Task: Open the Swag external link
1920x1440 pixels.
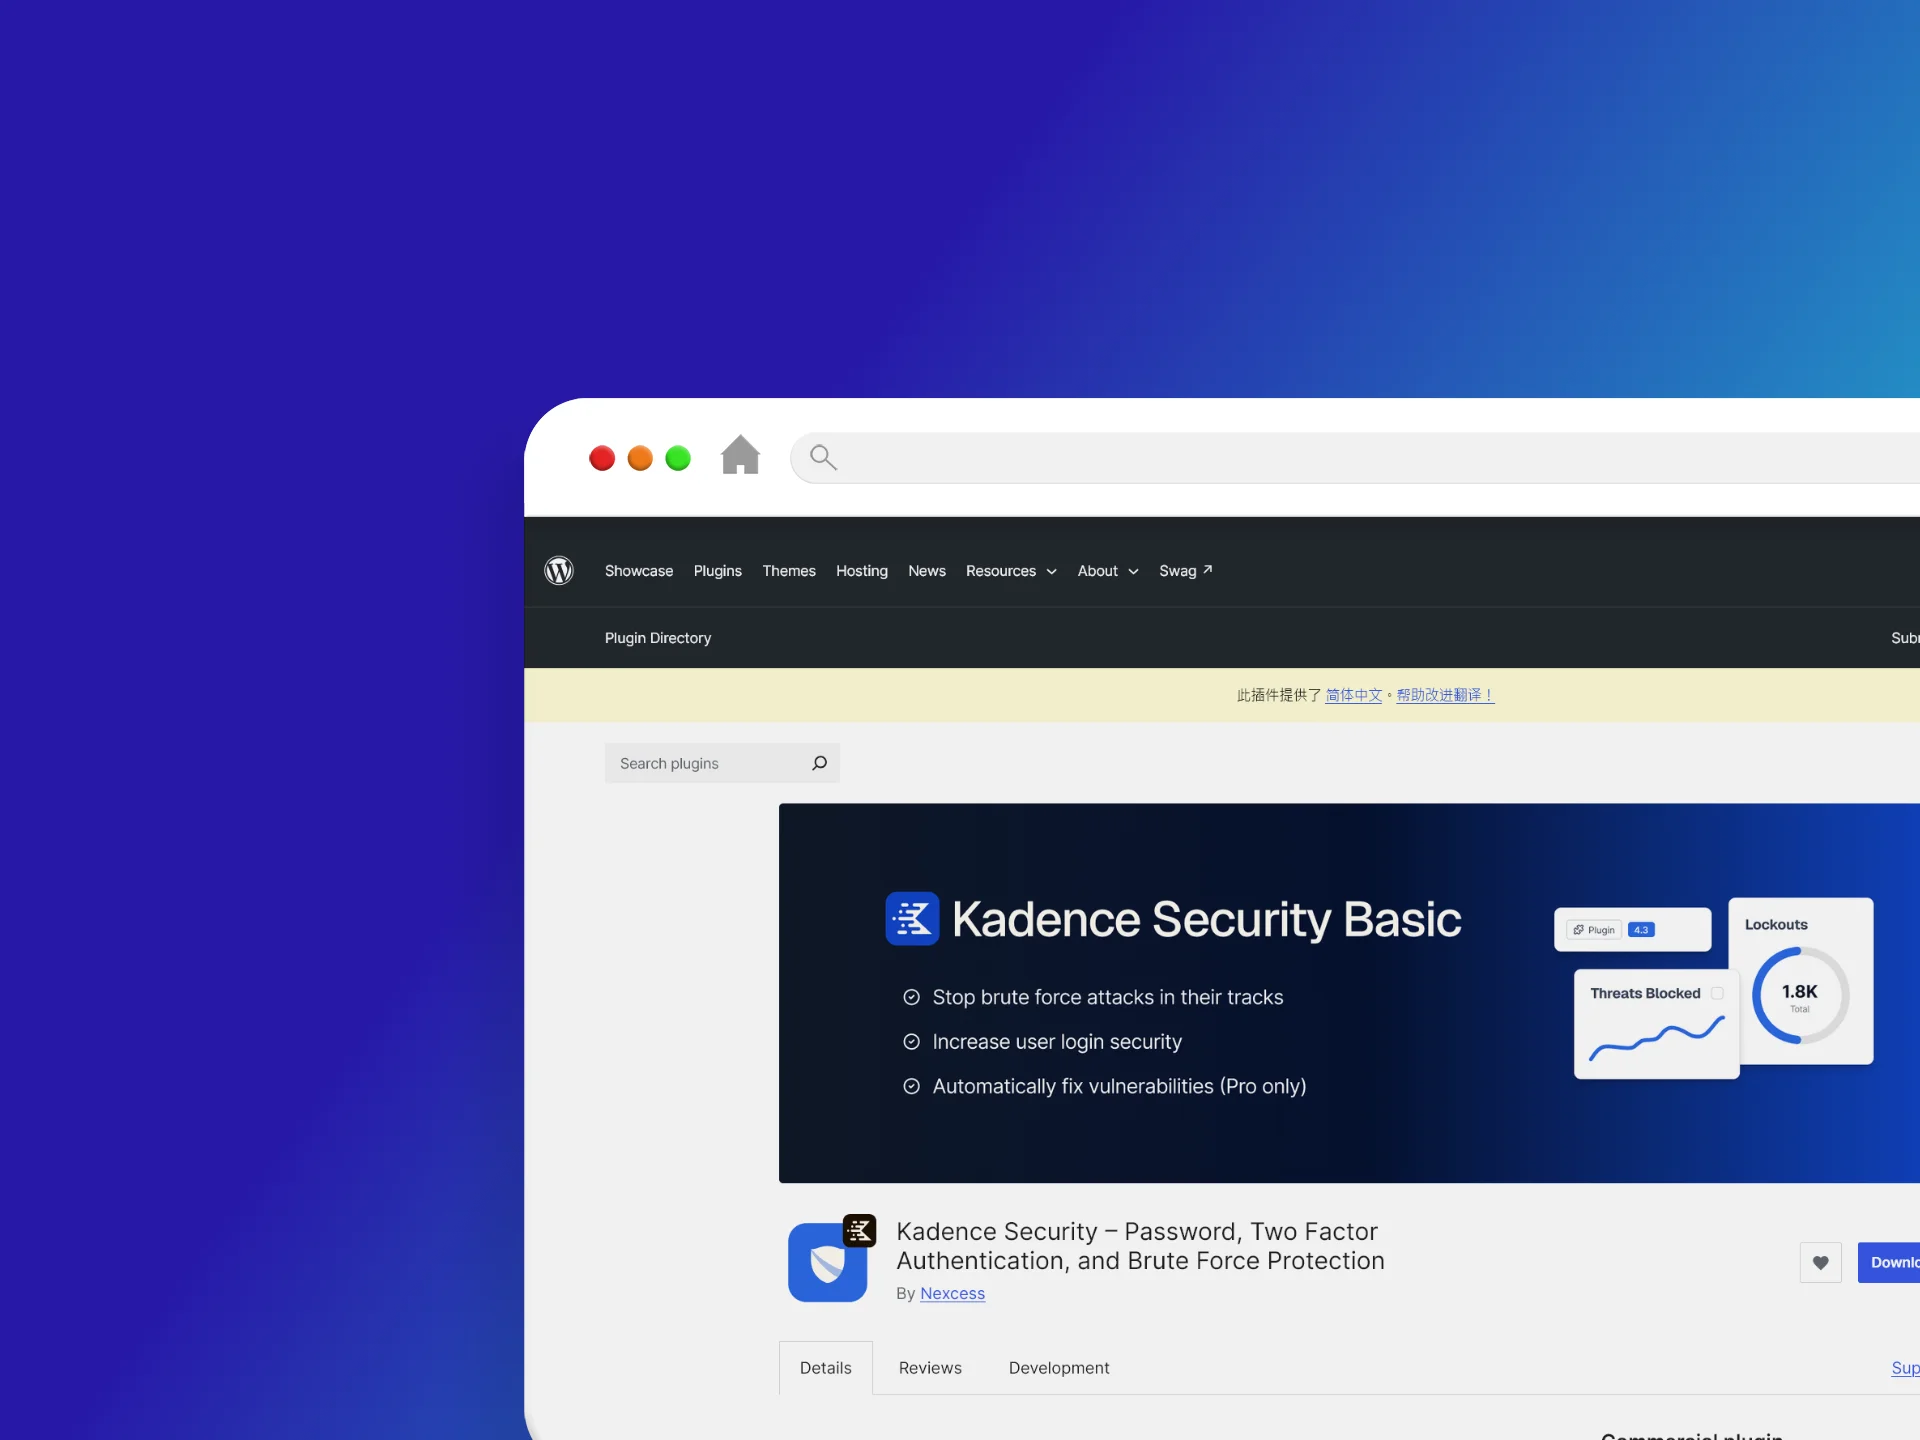Action: [1186, 571]
